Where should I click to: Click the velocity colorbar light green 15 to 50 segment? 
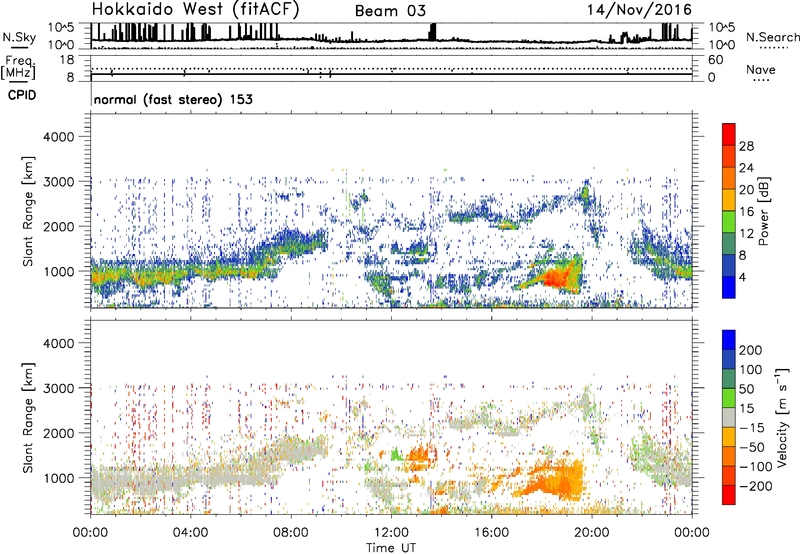pos(729,398)
